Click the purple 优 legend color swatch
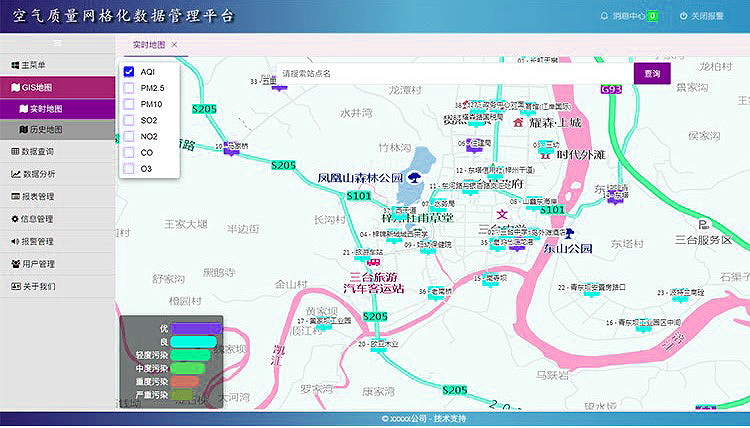Screen dimensions: 750x428 [x=194, y=328]
